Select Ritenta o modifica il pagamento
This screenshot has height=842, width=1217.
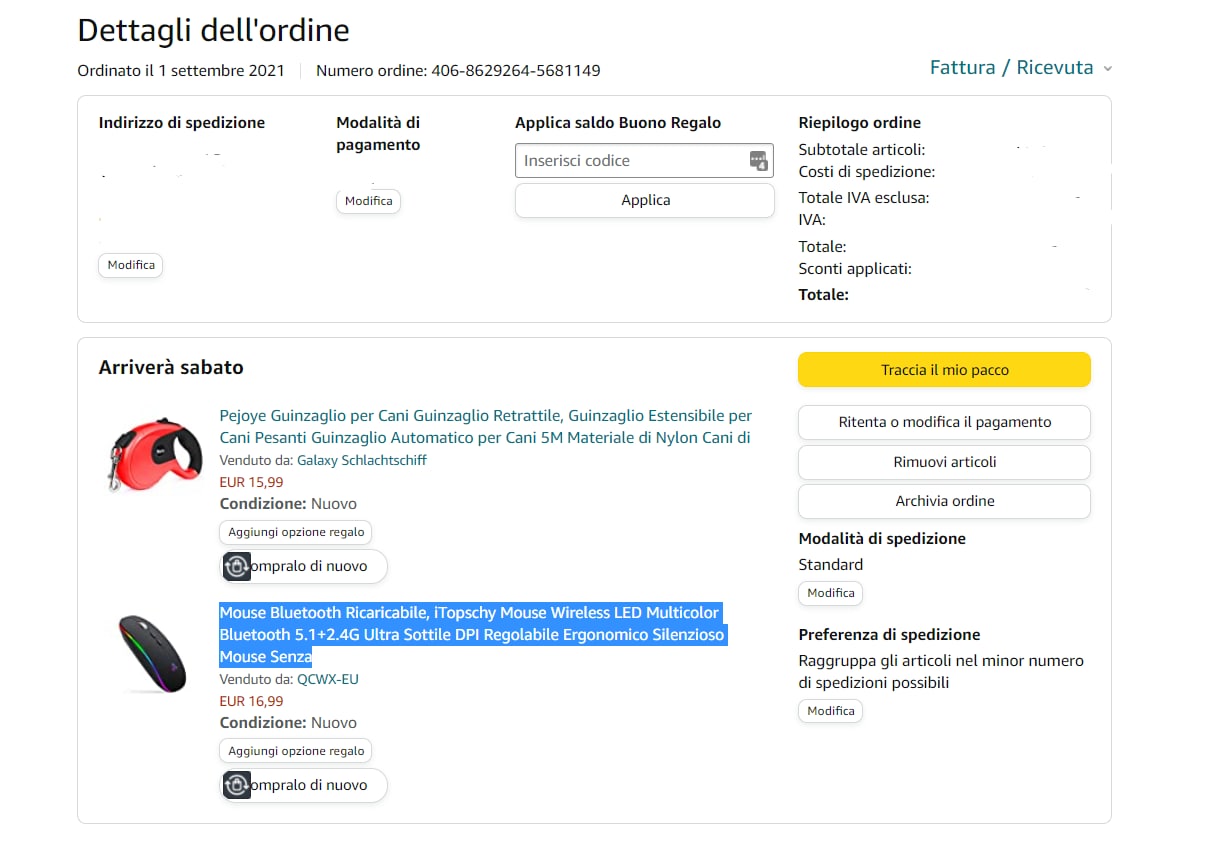[944, 422]
